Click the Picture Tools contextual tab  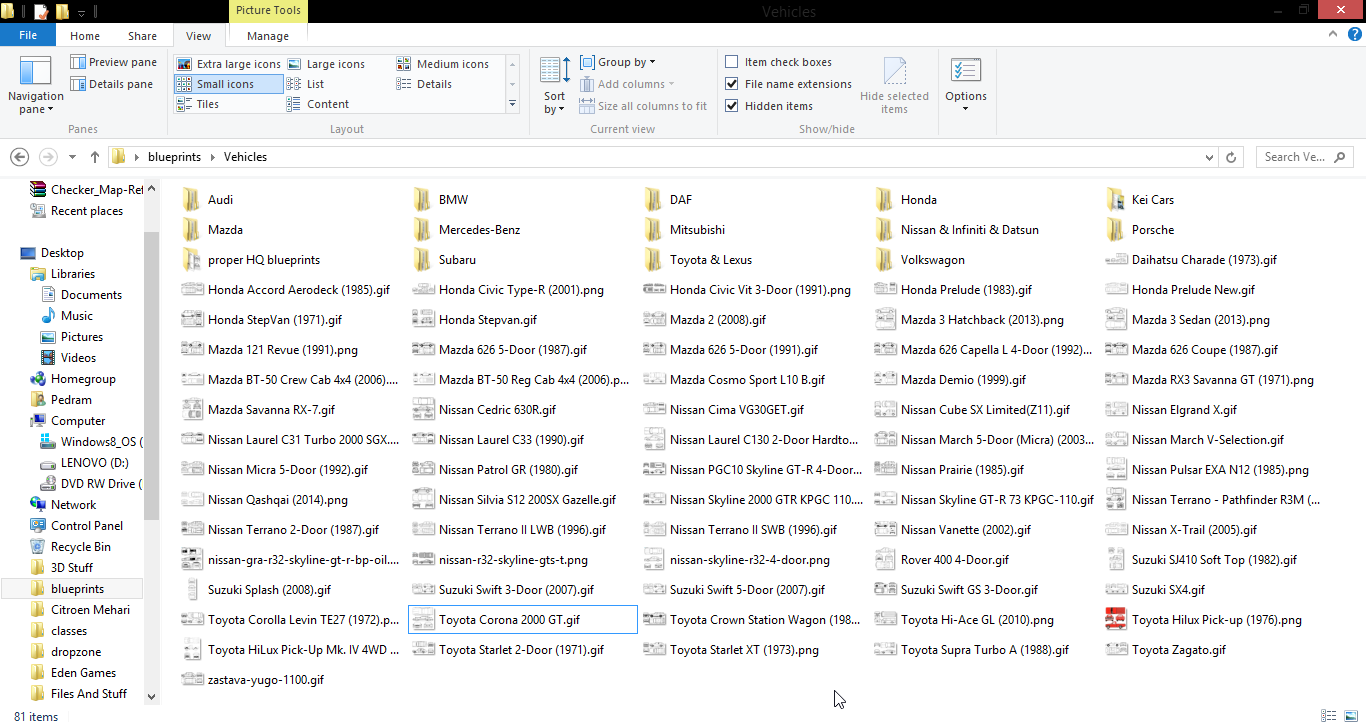[x=268, y=11]
